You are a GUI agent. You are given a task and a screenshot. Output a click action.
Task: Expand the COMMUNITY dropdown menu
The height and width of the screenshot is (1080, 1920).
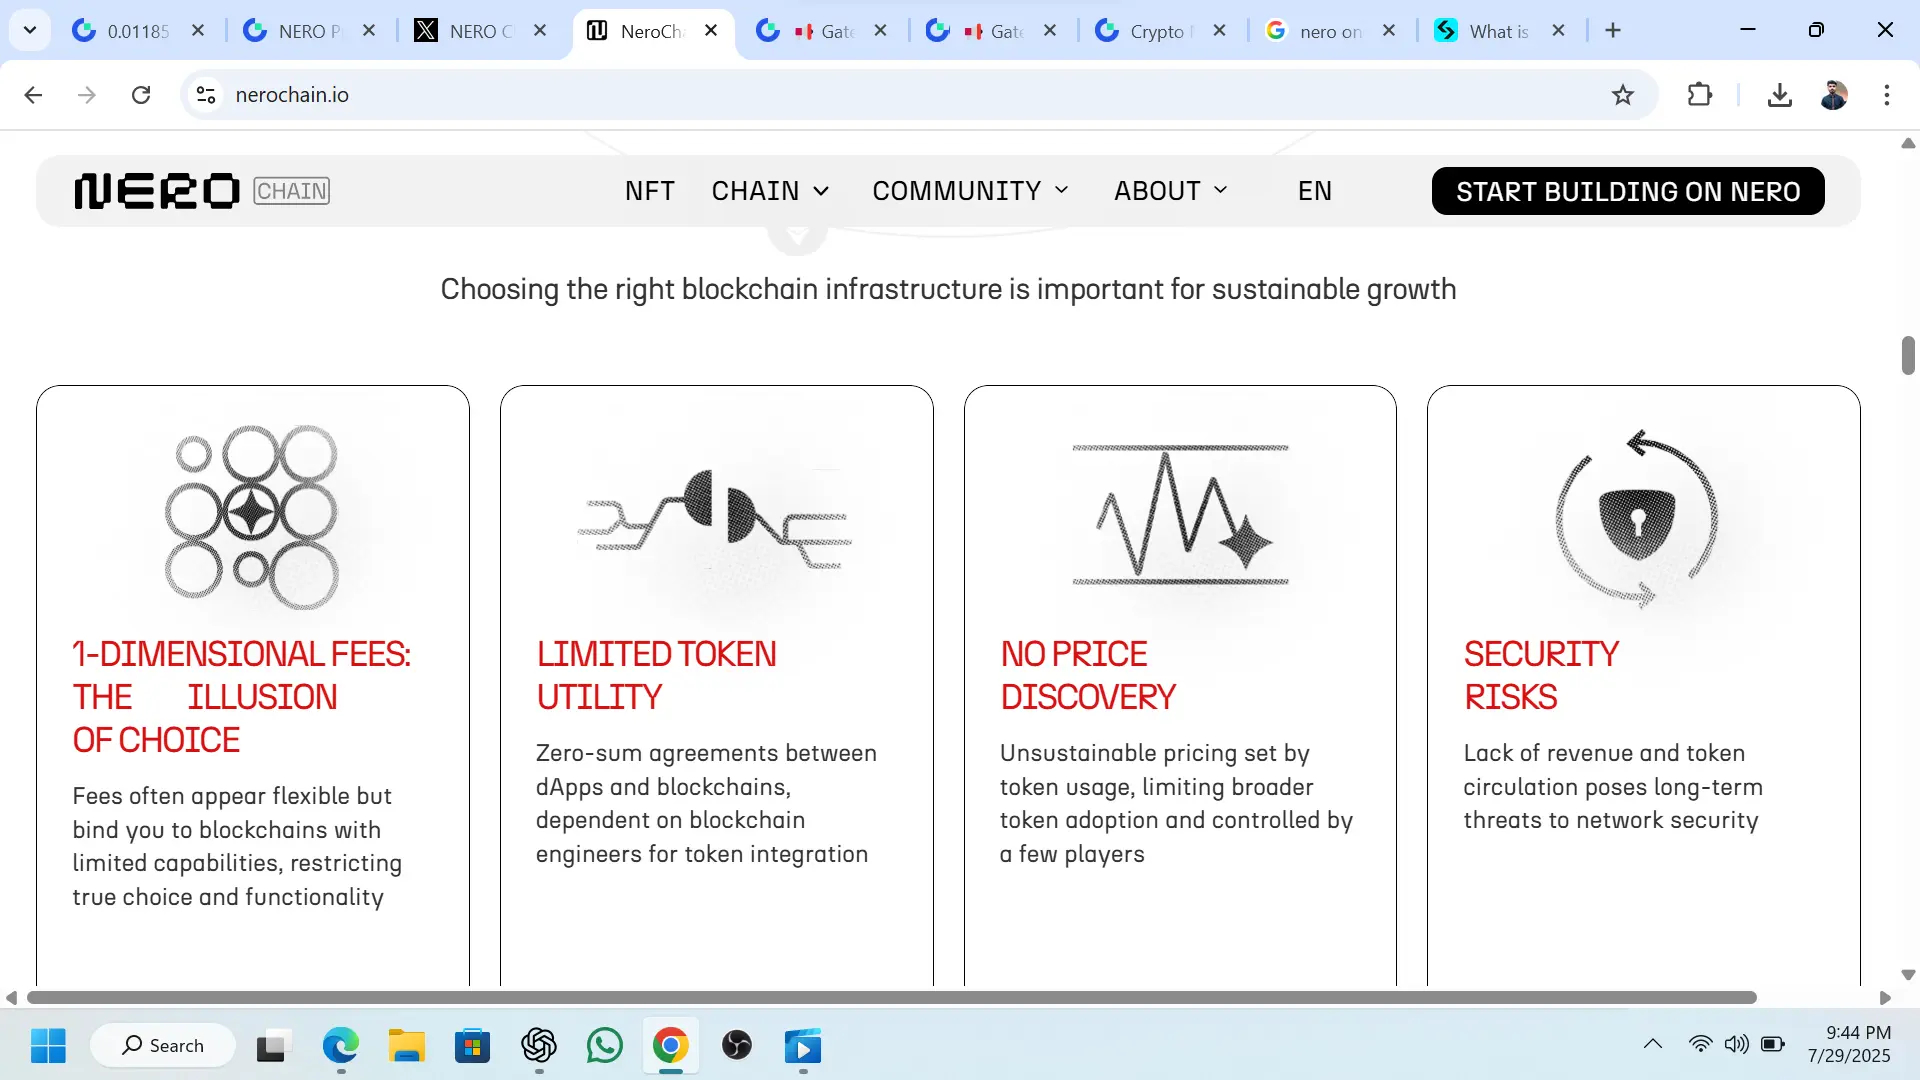click(x=970, y=191)
